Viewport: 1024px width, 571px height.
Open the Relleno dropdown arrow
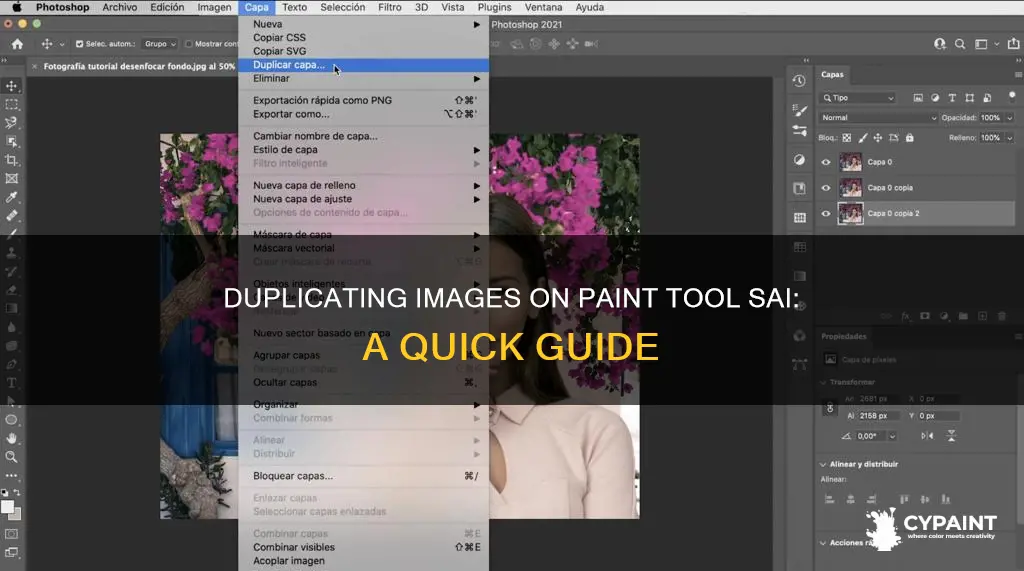(x=1010, y=138)
